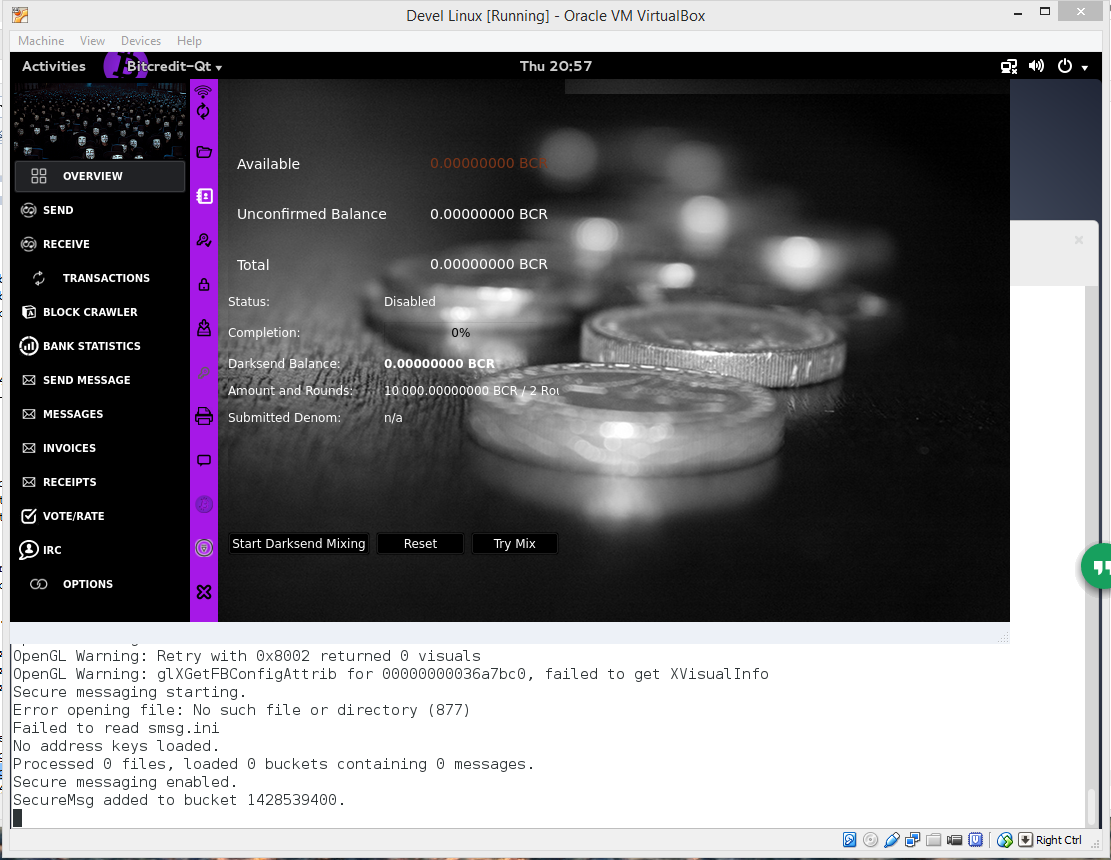Click the backup wallet tray icon

point(204,328)
